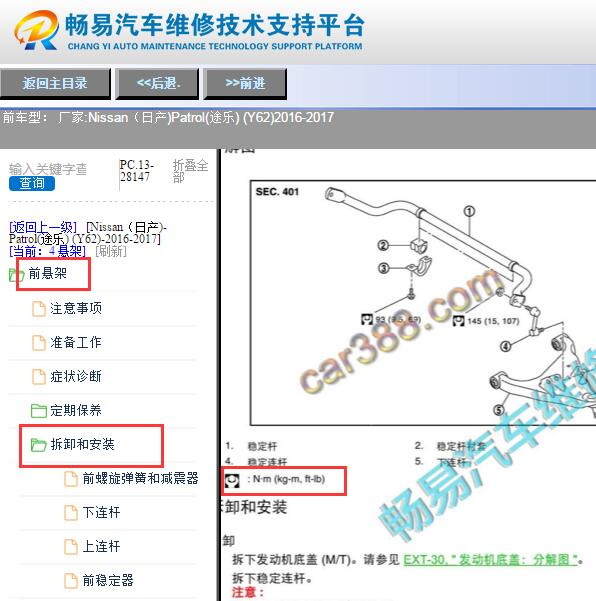The height and width of the screenshot is (601, 596).
Task: Select the 前悬架 tree label
Action: tap(48, 273)
